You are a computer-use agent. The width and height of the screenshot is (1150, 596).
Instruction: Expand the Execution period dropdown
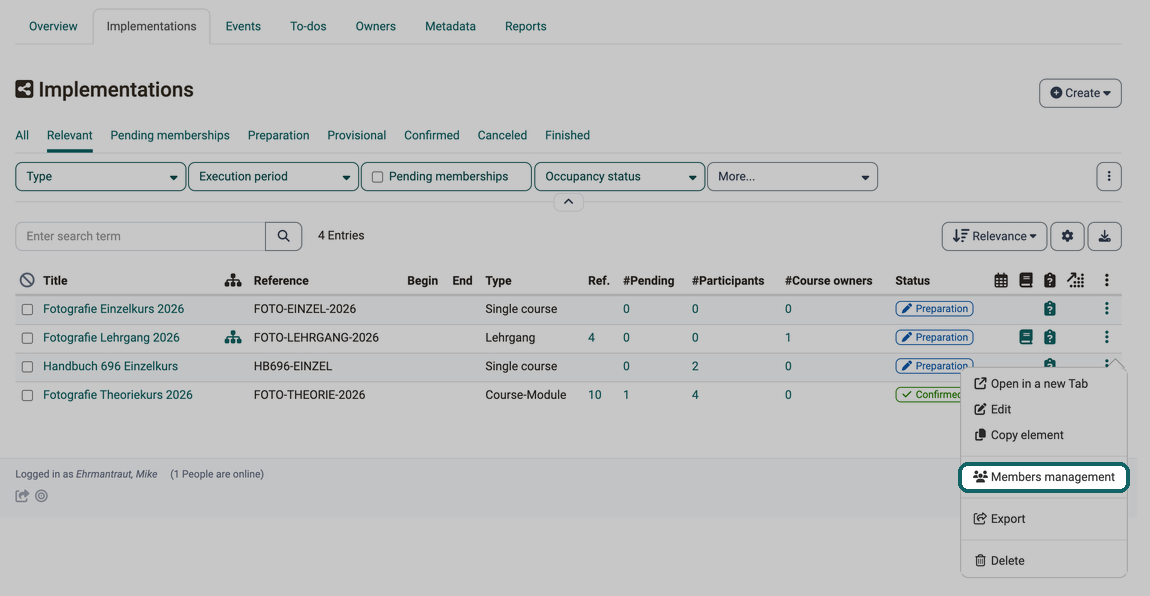[x=274, y=177]
